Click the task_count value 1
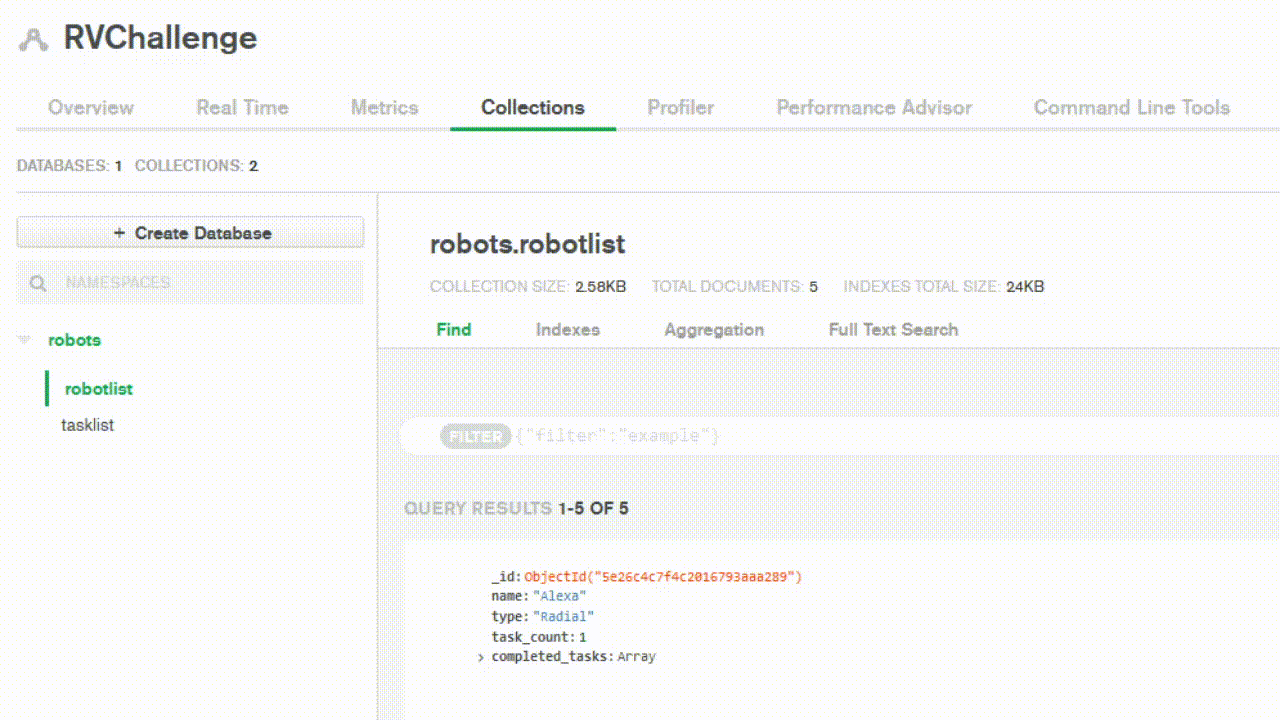The image size is (1280, 720). click(582, 637)
